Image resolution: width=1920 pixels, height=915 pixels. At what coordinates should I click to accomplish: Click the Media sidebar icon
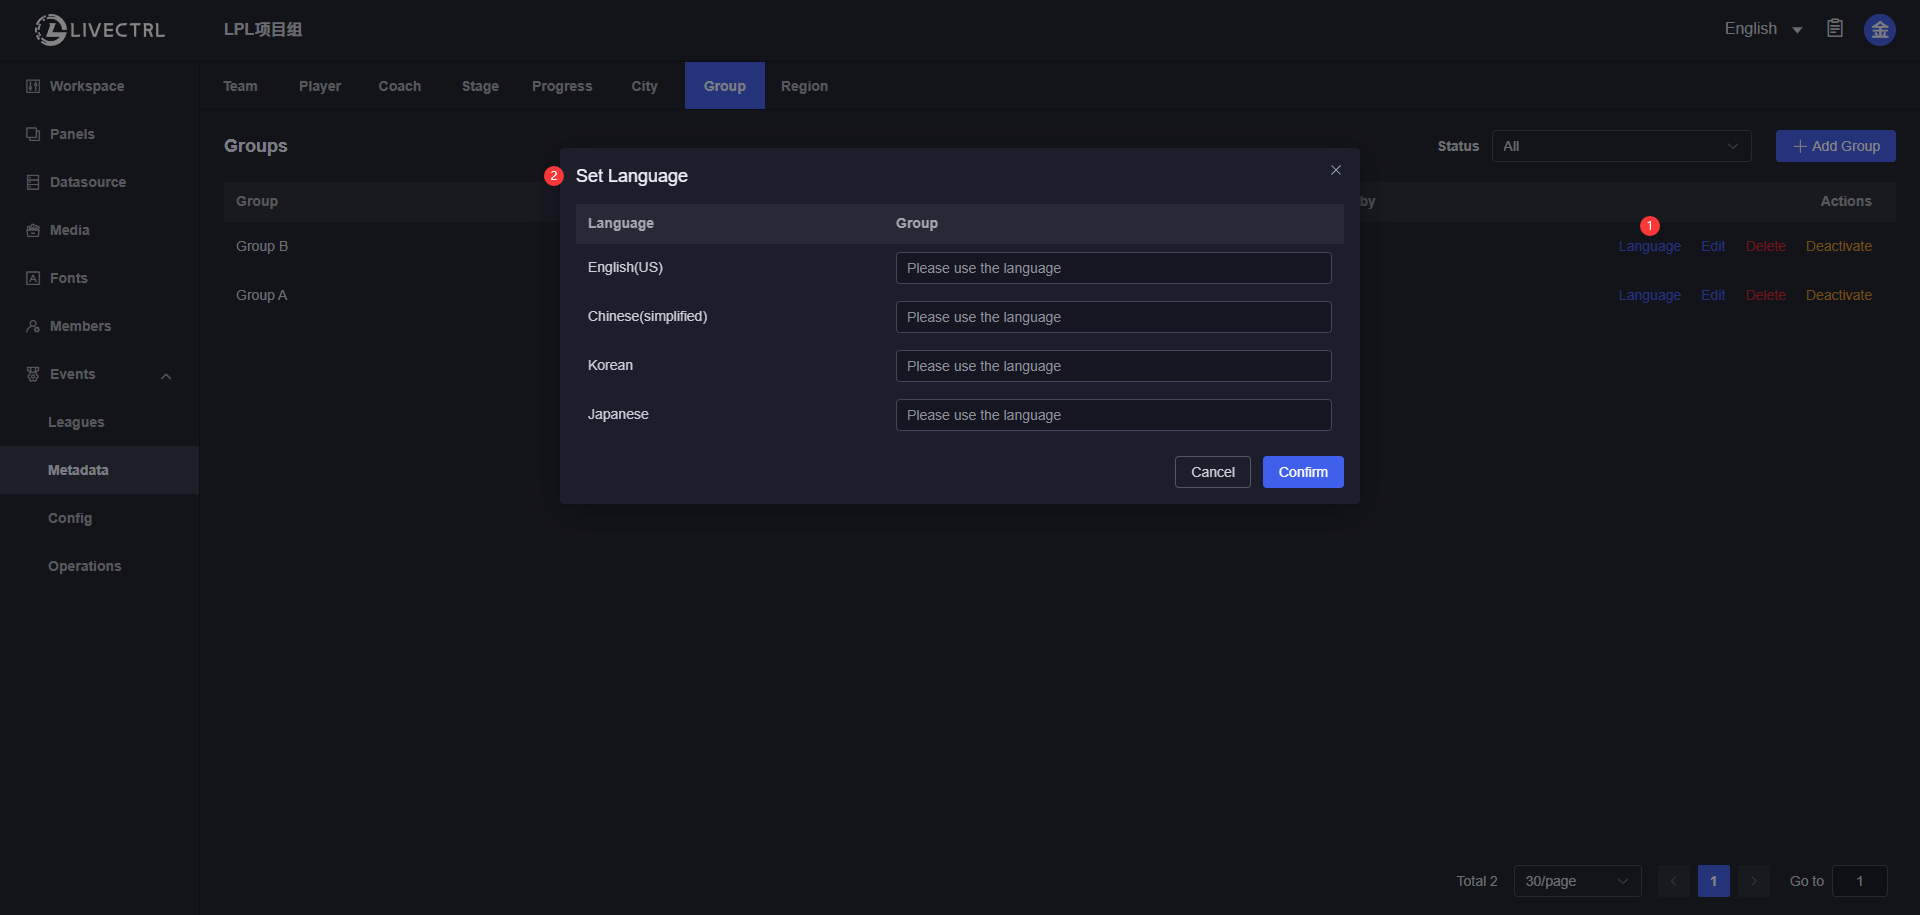(33, 230)
